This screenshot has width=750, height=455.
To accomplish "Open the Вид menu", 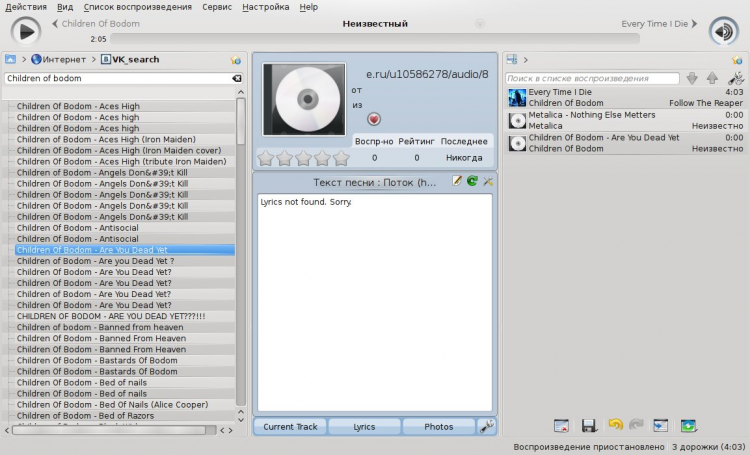I will click(65, 7).
